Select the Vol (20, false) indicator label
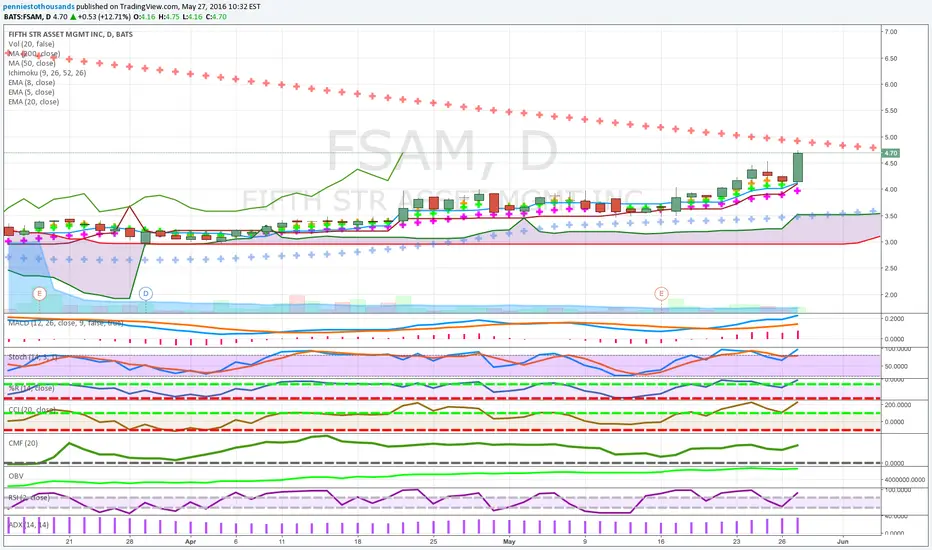This screenshot has width=932, height=550. pyautogui.click(x=32, y=44)
